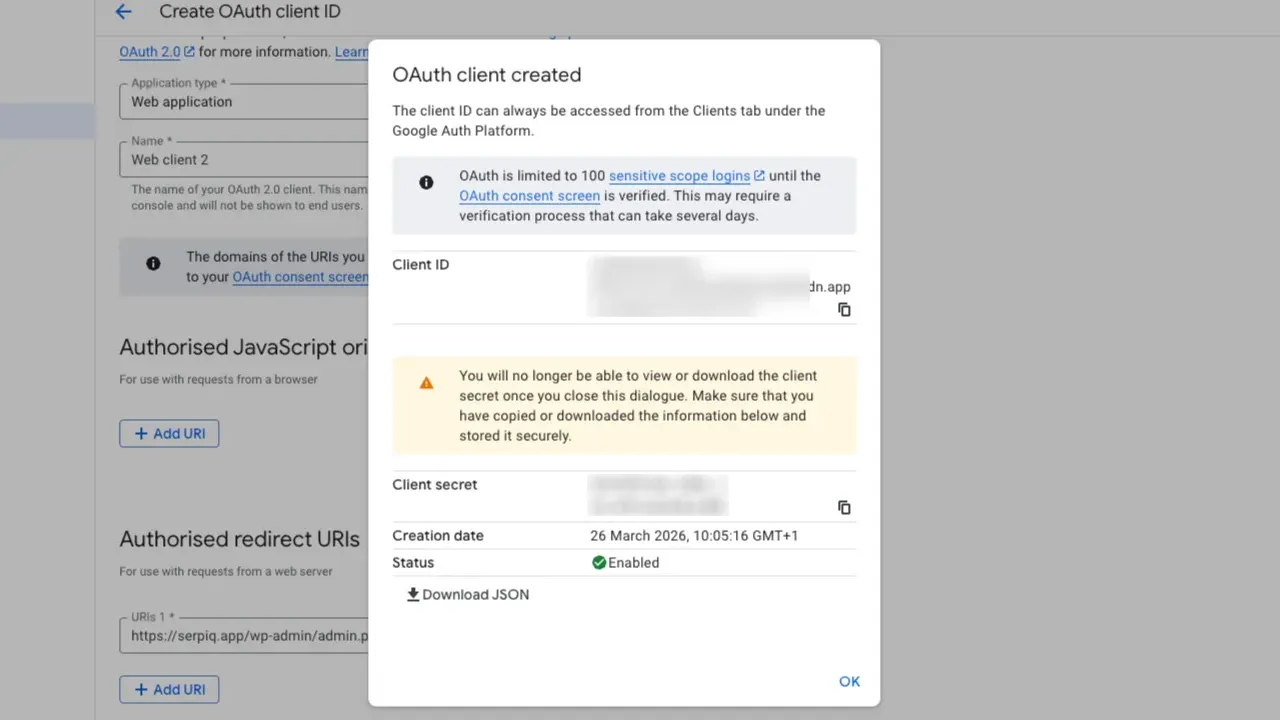Click the back arrow beside Create OAuth client ID
This screenshot has height=720, width=1280.
click(x=123, y=12)
